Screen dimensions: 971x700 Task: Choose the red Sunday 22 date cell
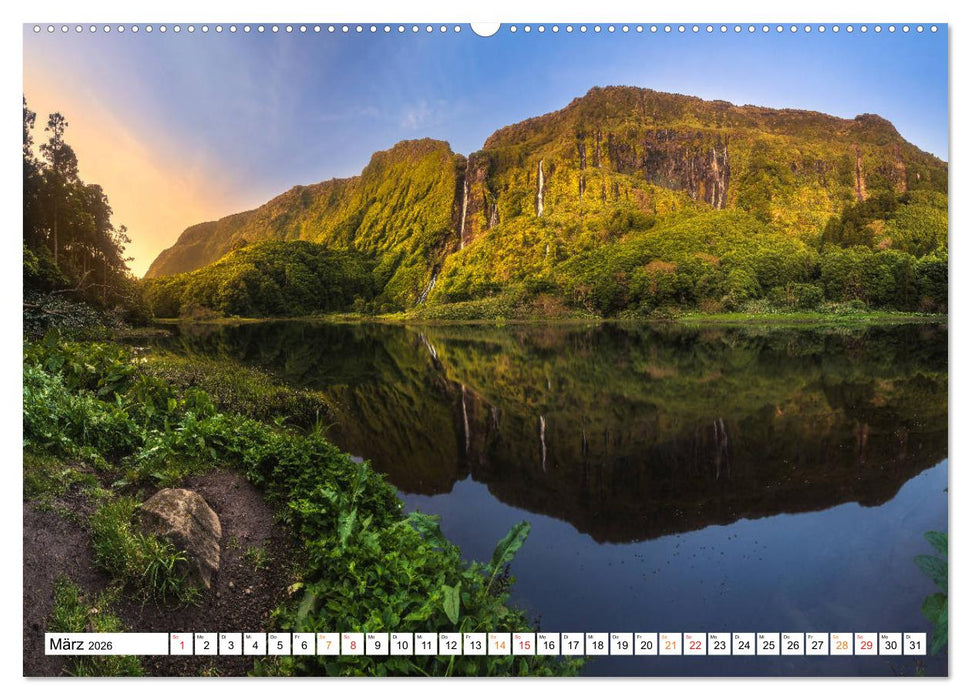[694, 644]
